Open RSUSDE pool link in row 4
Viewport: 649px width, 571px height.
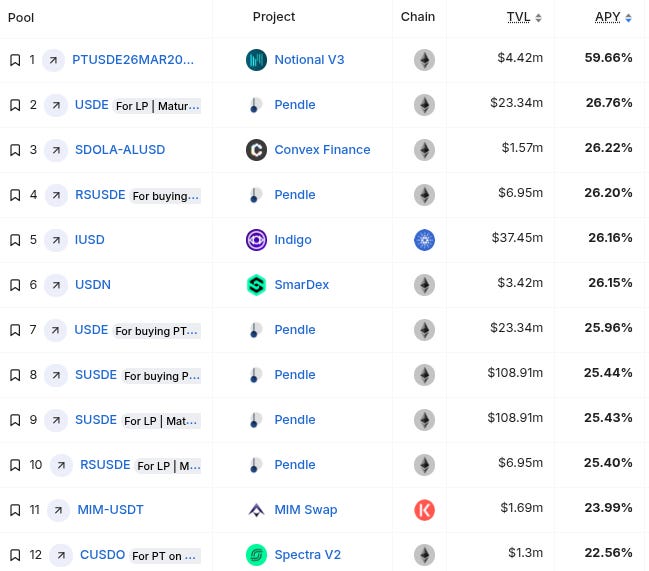pos(100,195)
